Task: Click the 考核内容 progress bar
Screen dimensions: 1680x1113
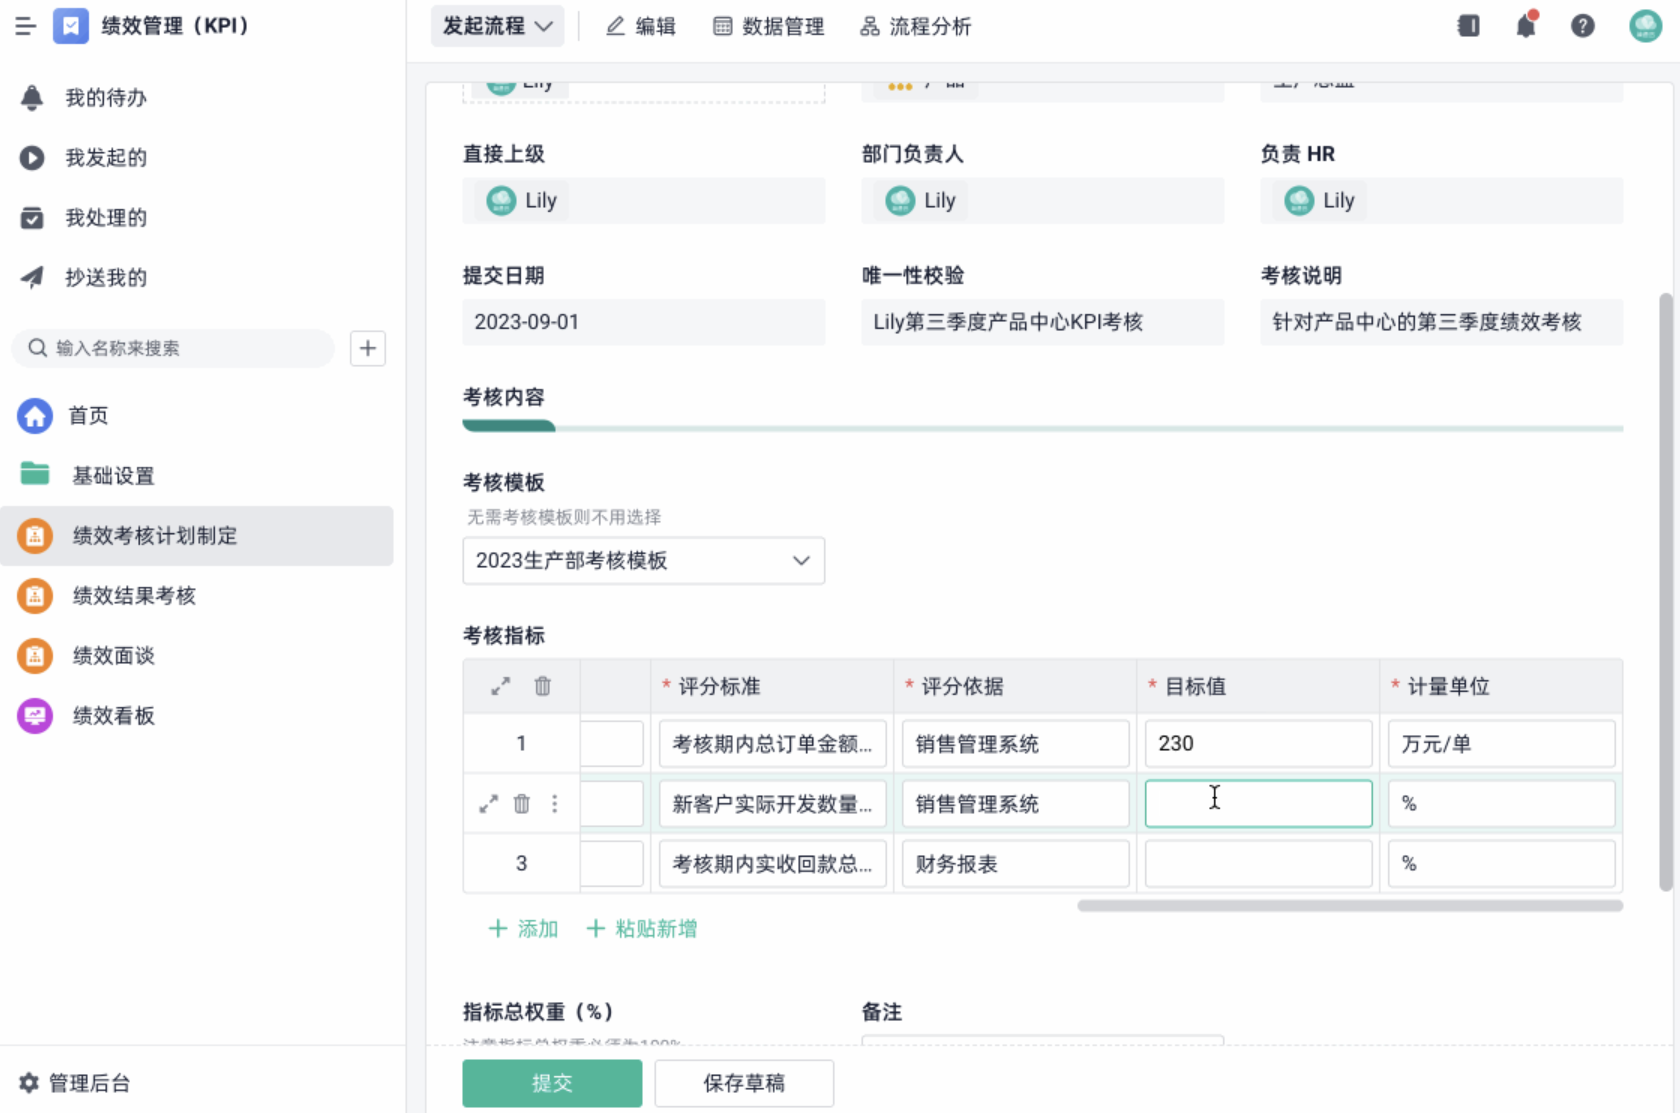Action: tap(1043, 427)
